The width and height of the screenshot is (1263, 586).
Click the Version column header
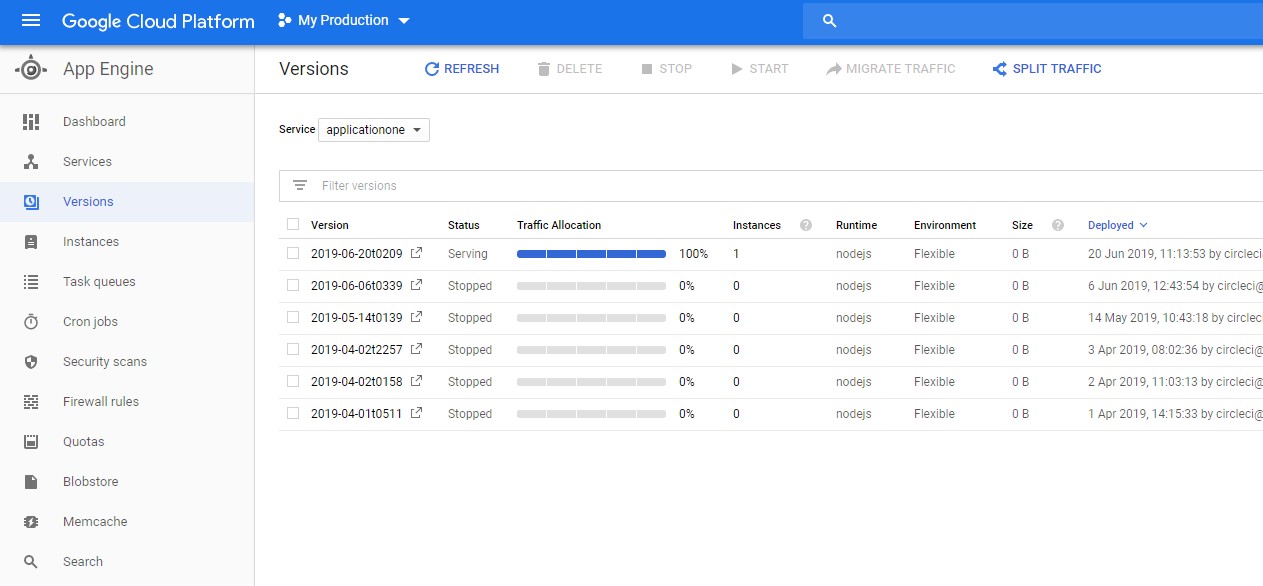pos(330,225)
